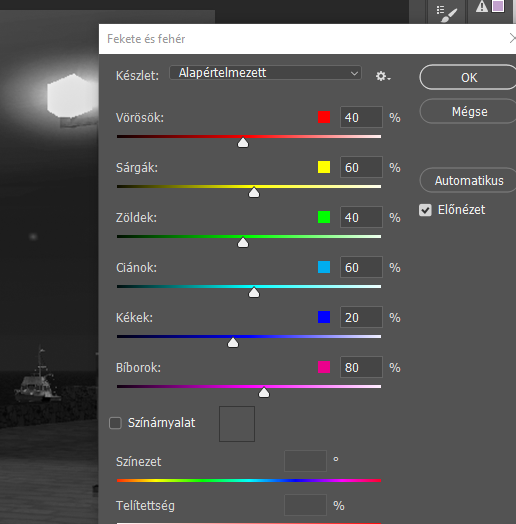Click the Kékek slider handle
Image resolution: width=516 pixels, height=524 pixels.
[x=233, y=343]
